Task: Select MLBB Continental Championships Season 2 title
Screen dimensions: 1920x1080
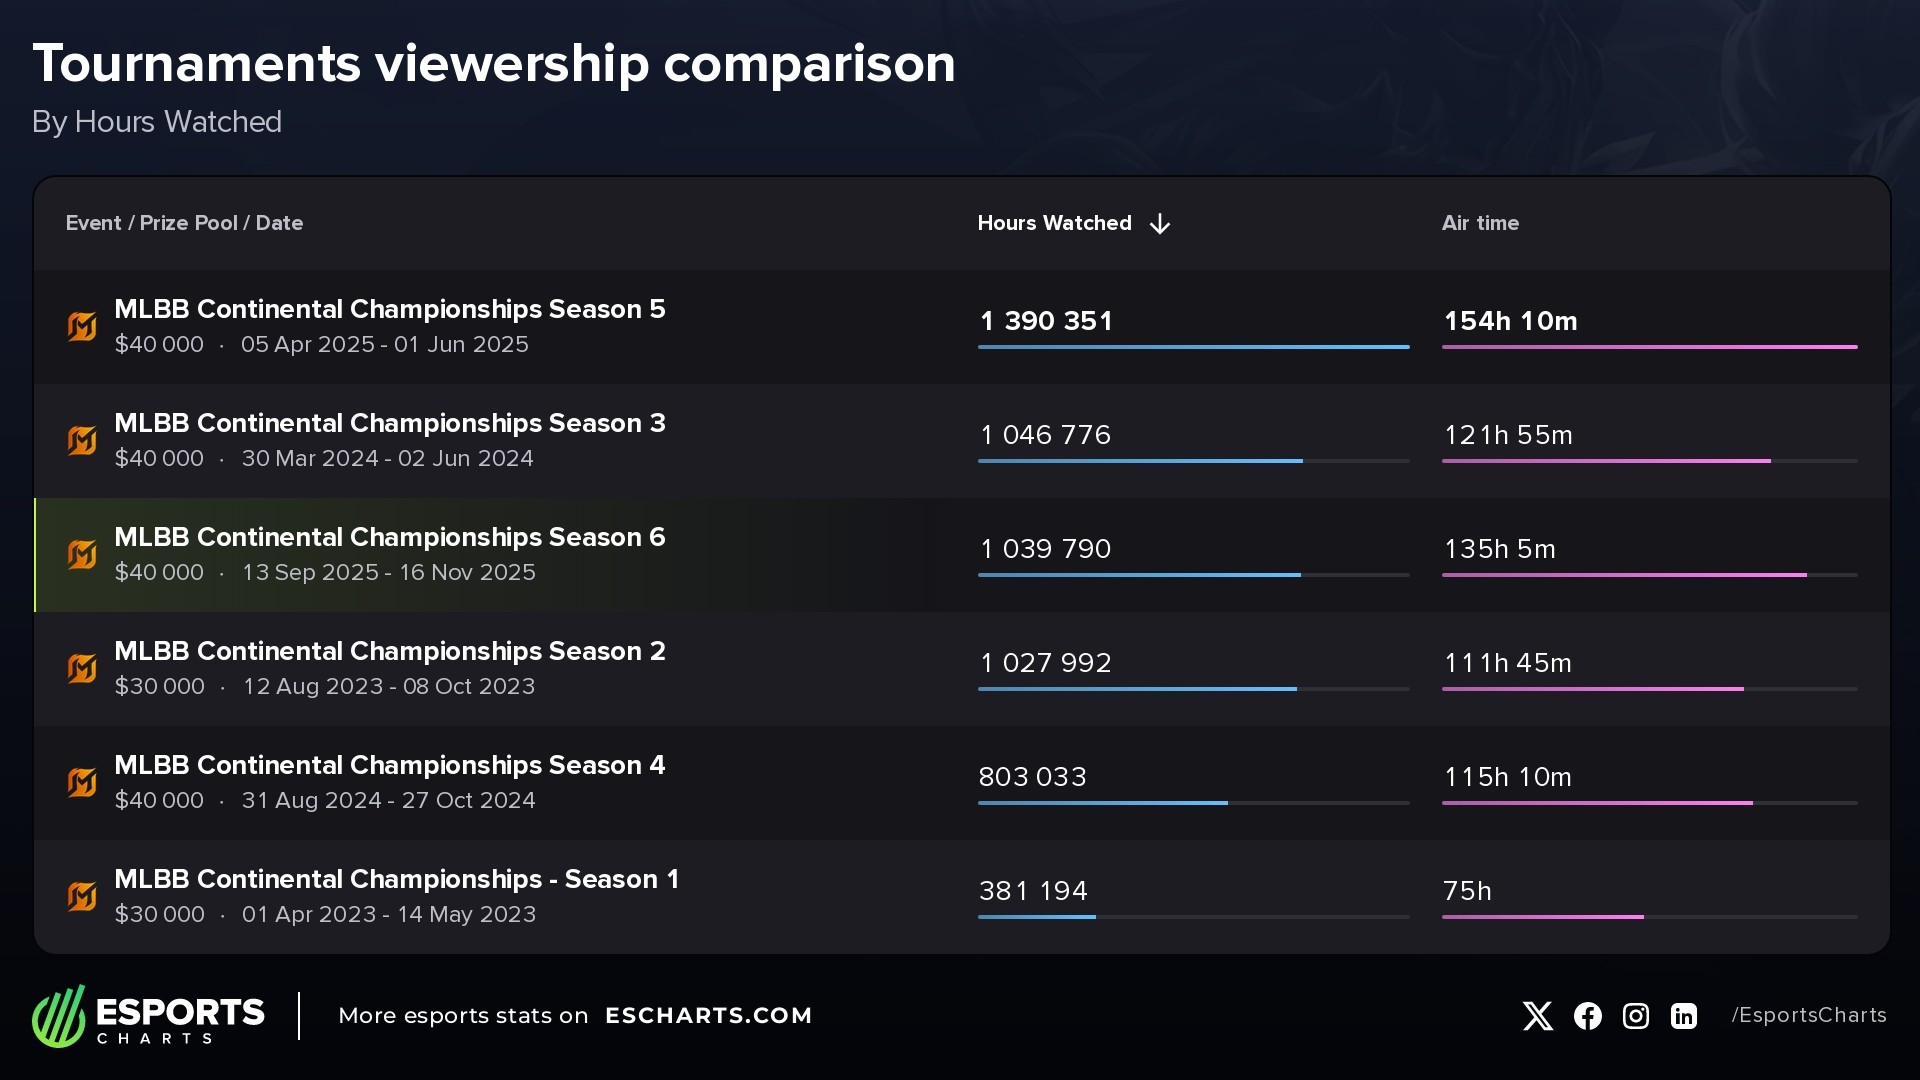Action: click(389, 651)
